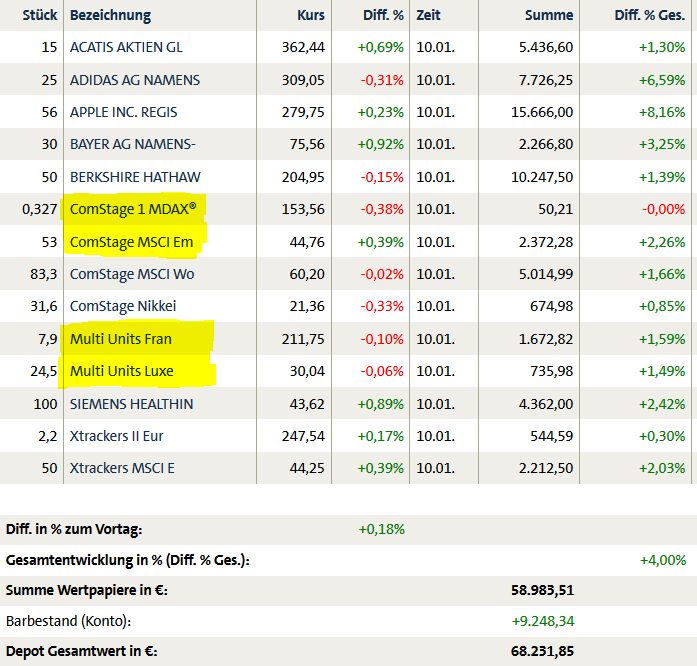Select the quantity 100 cell

tap(45, 404)
